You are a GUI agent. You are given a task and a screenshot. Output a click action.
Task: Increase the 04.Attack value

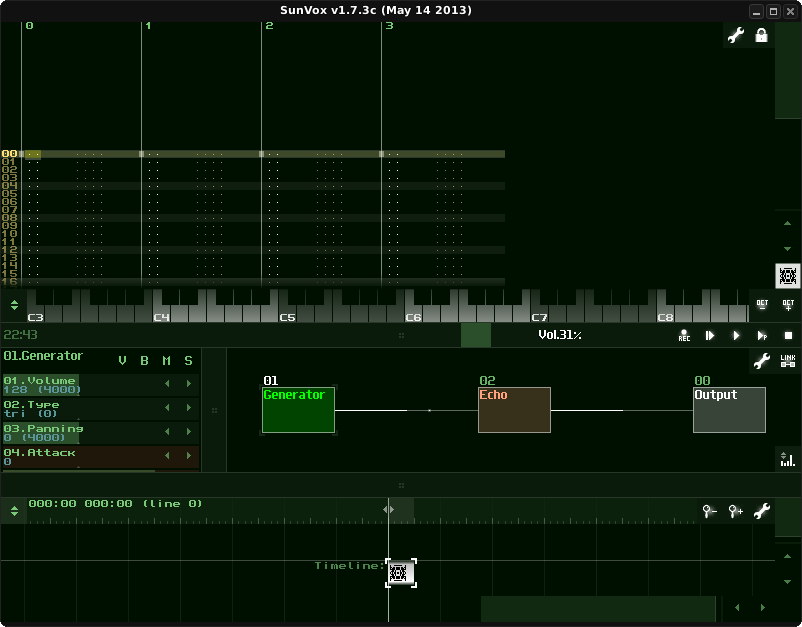[x=189, y=455]
